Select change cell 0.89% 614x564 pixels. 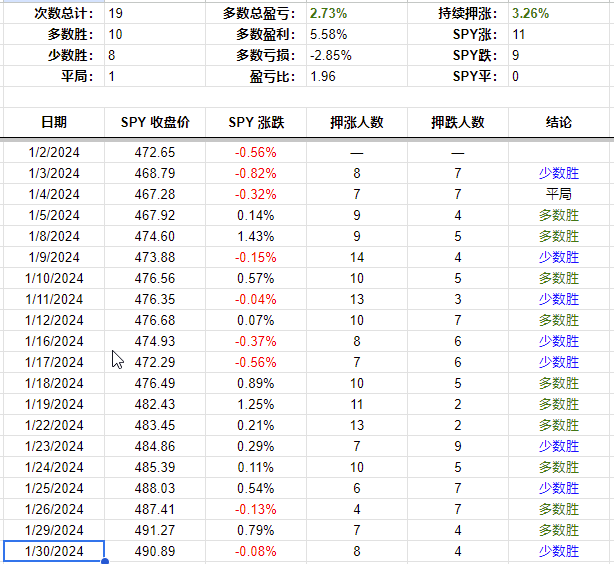click(x=256, y=383)
